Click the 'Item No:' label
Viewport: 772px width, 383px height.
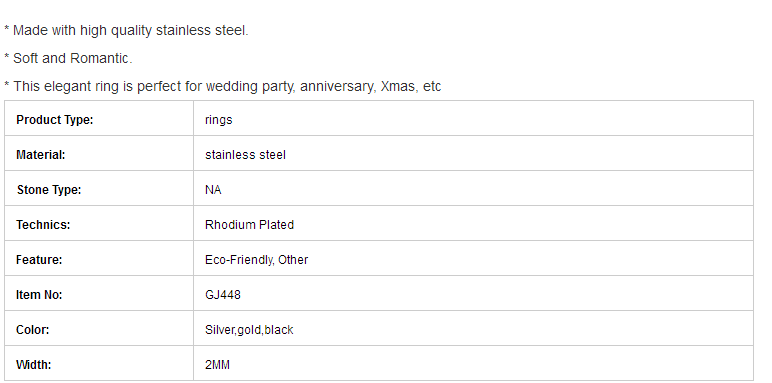click(39, 294)
